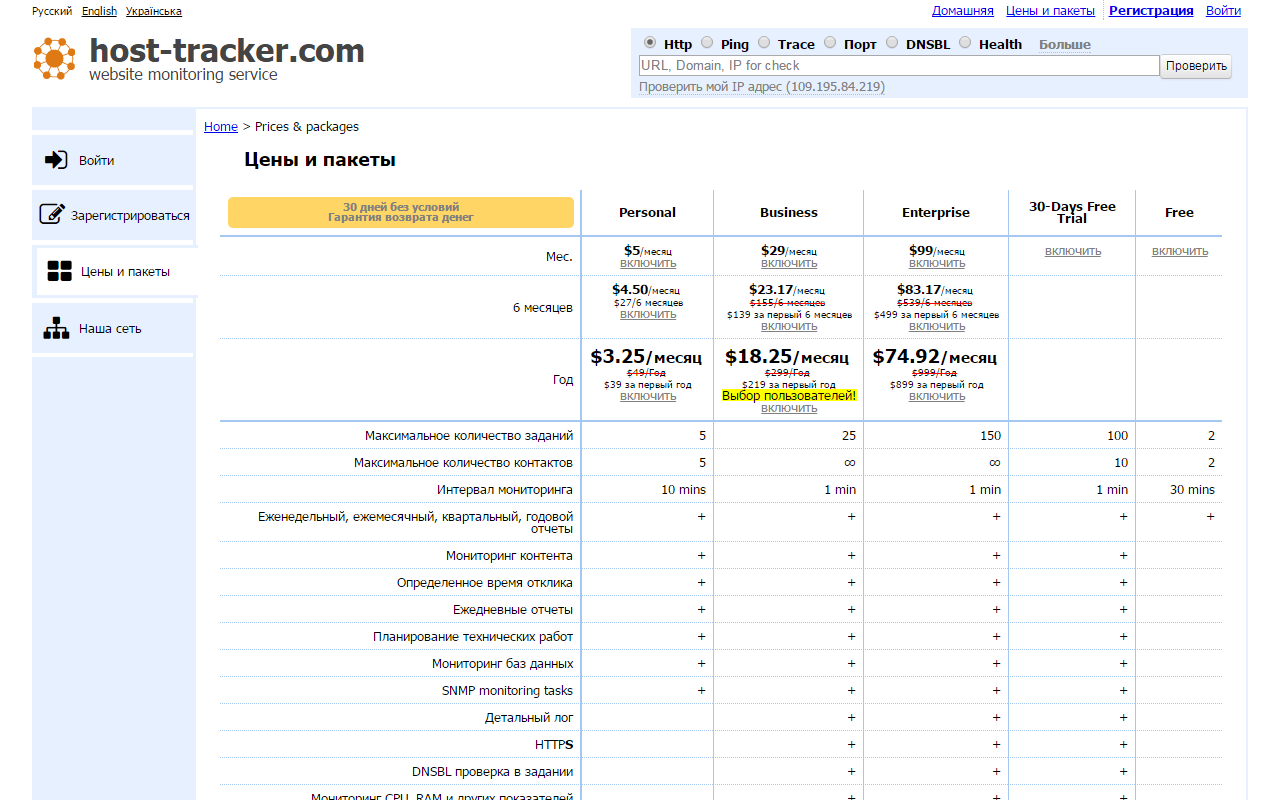The height and width of the screenshot is (800, 1280).
Task: Select the Http radio button
Action: [650, 43]
